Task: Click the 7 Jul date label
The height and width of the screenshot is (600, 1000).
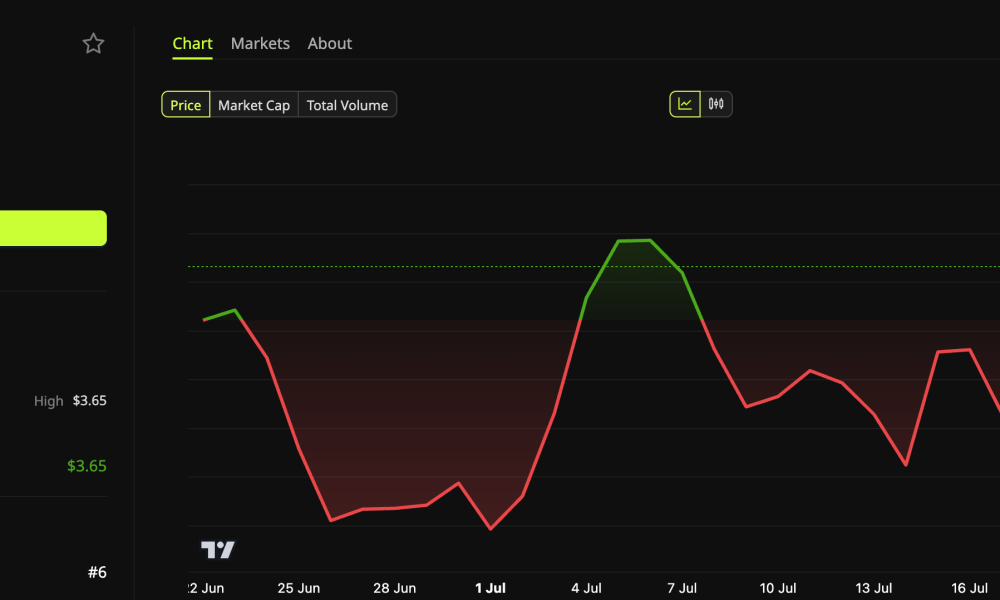Action: point(682,588)
